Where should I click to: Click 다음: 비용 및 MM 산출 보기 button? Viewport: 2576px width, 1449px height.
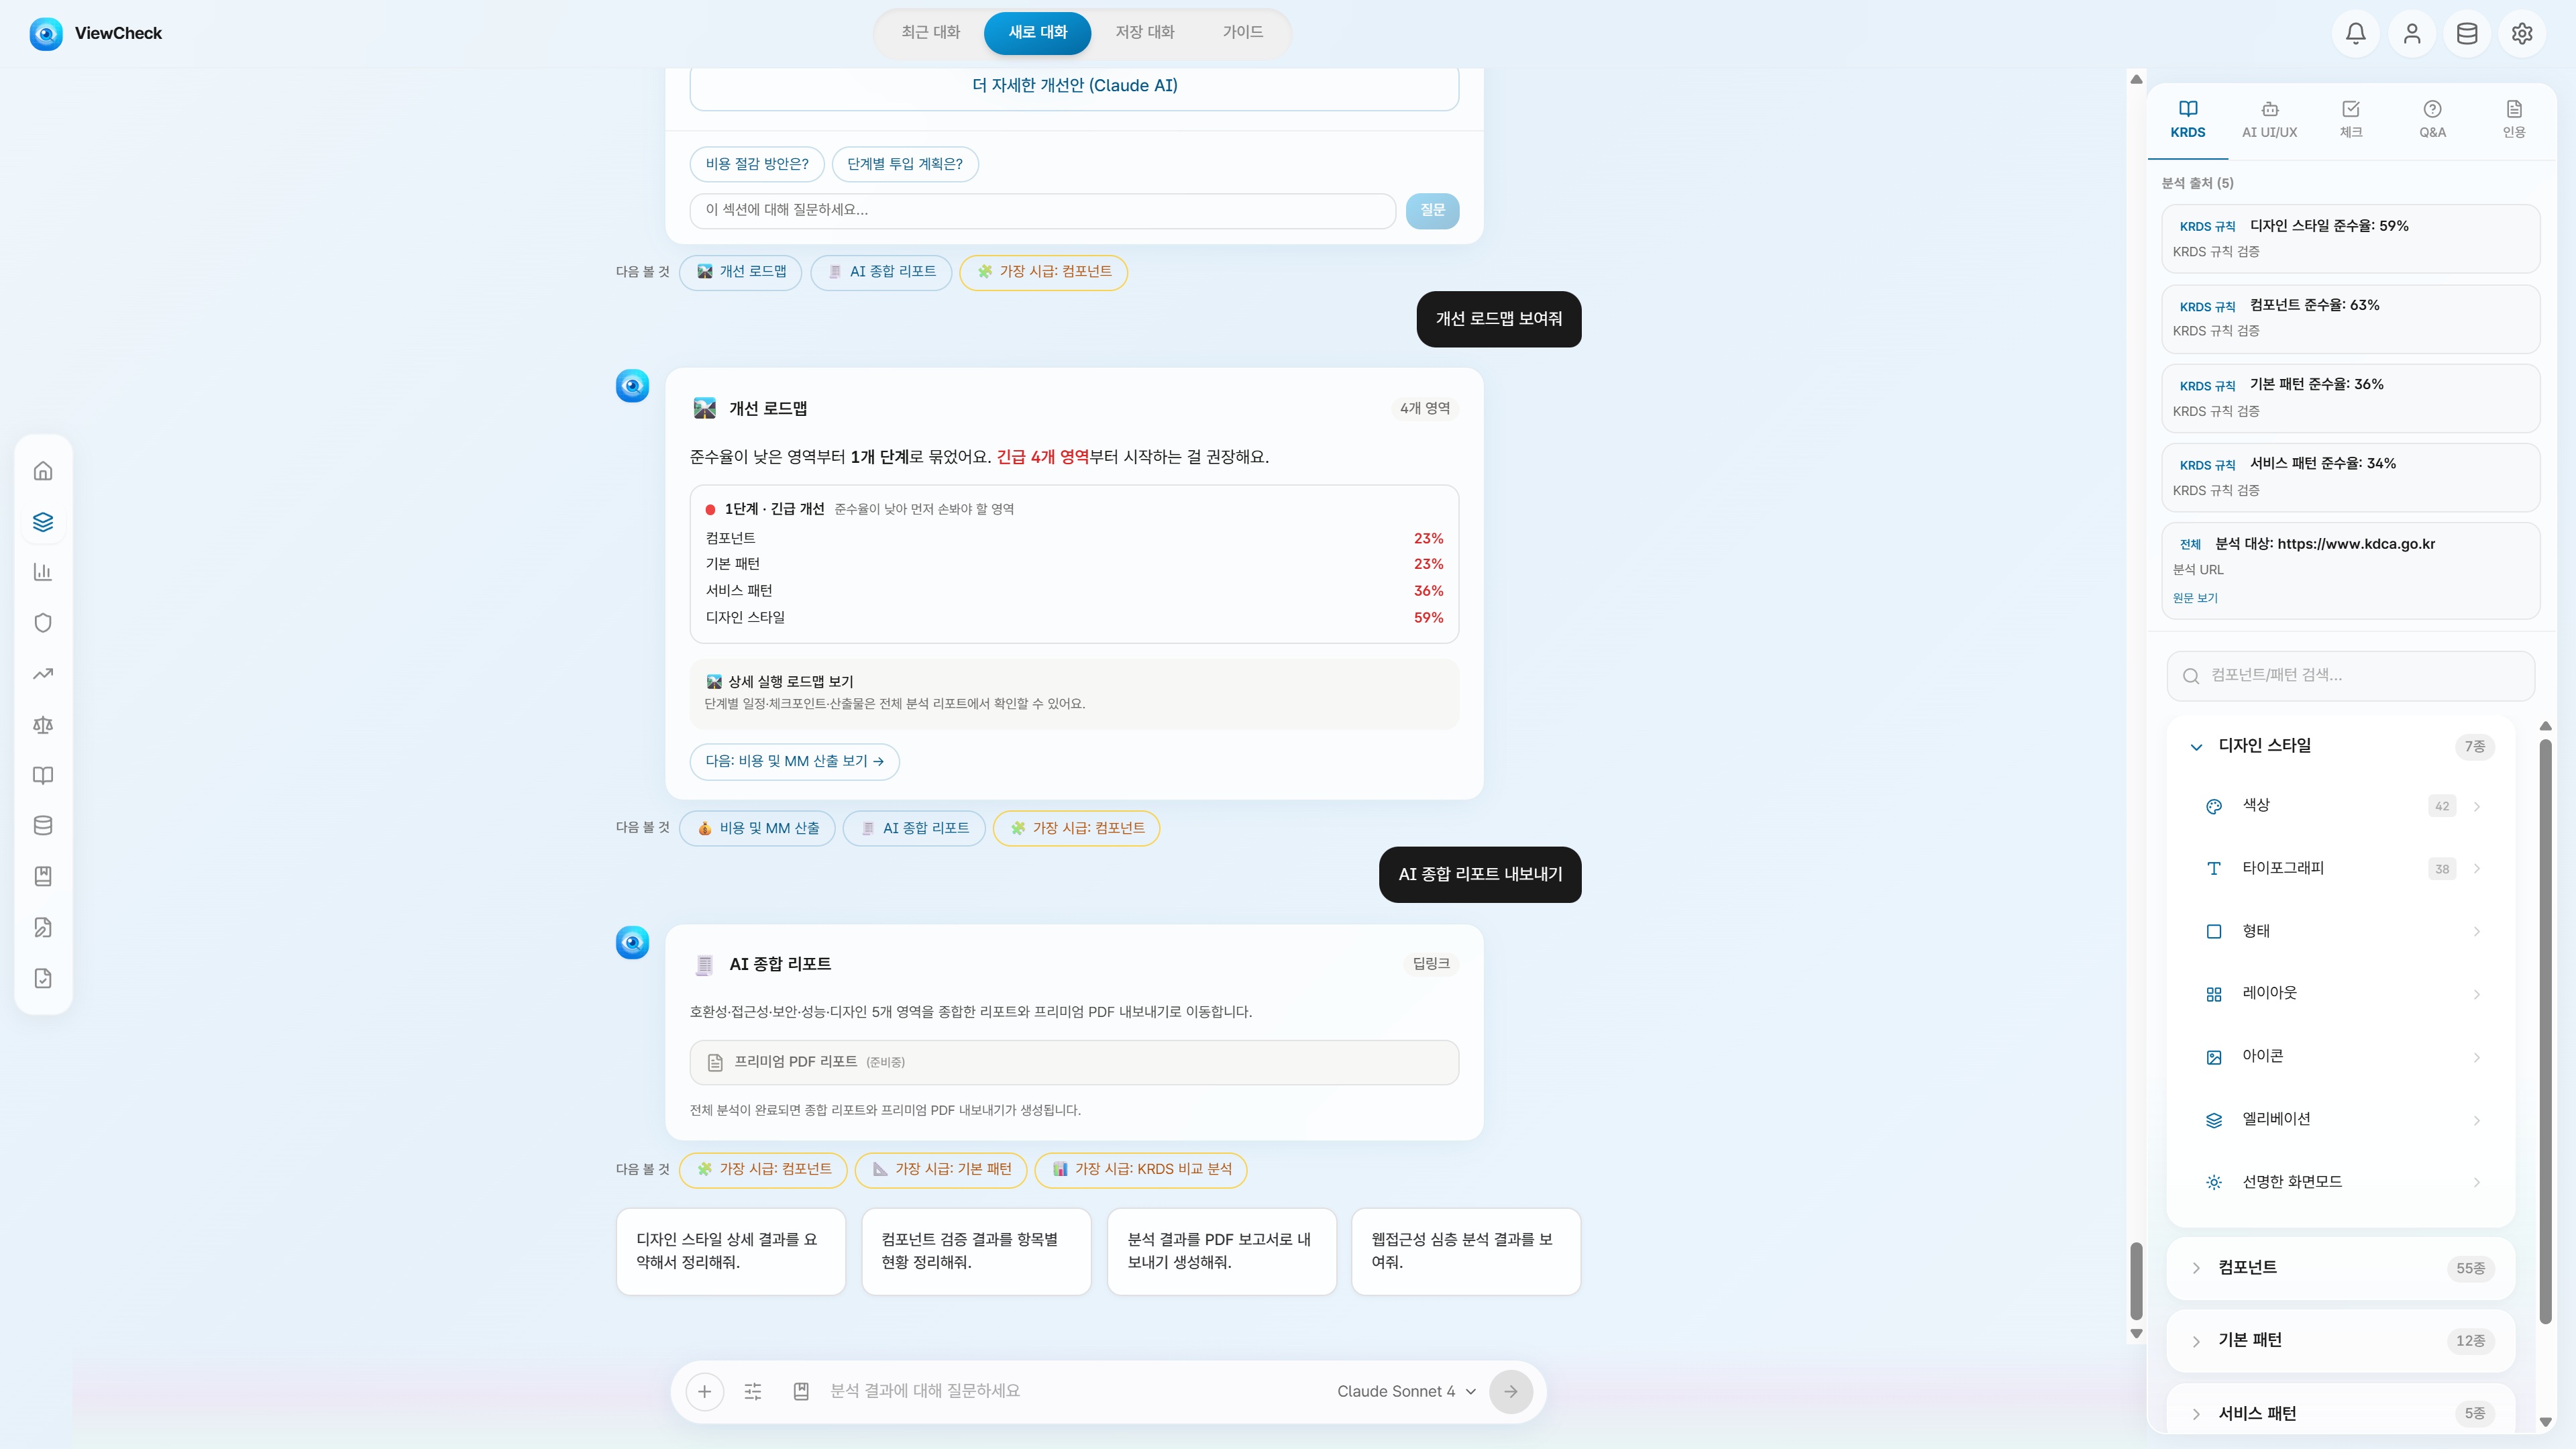(794, 761)
